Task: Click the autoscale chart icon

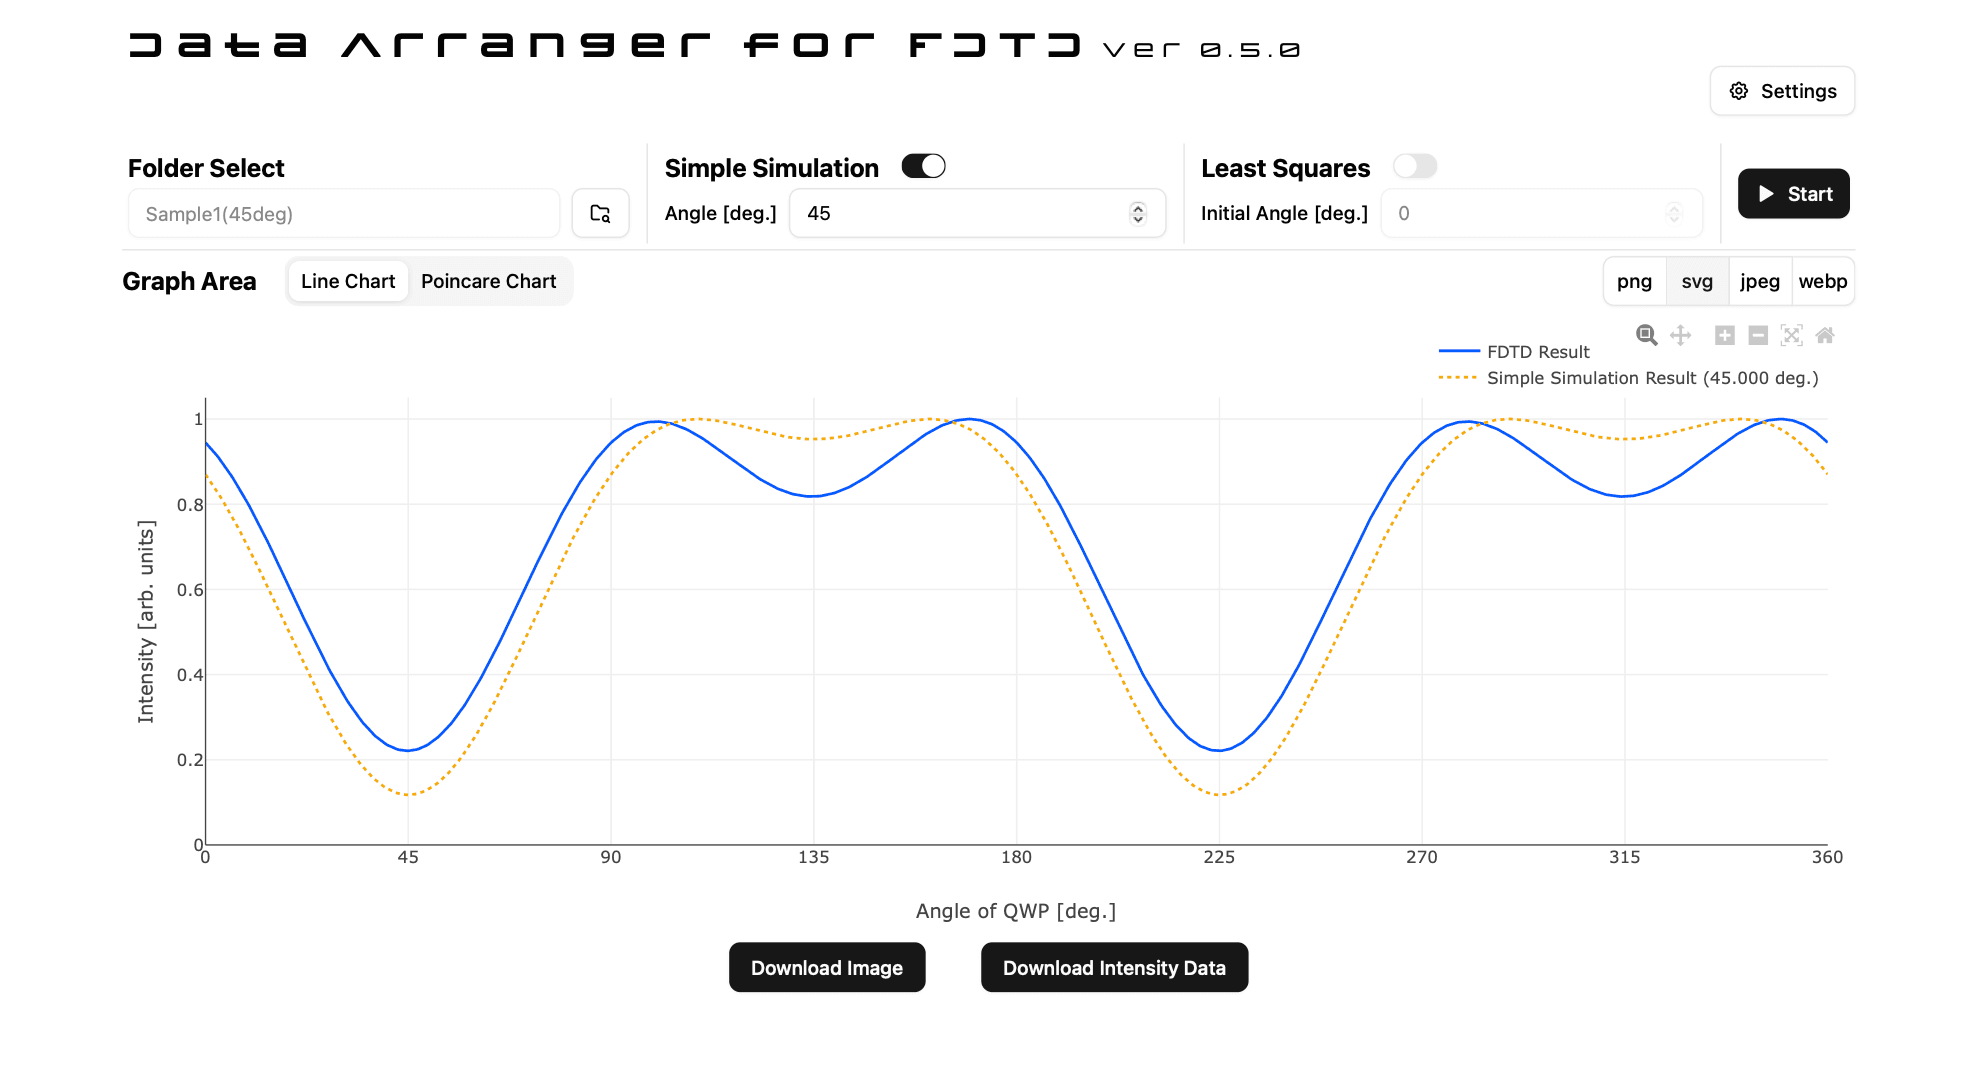Action: tap(1792, 335)
